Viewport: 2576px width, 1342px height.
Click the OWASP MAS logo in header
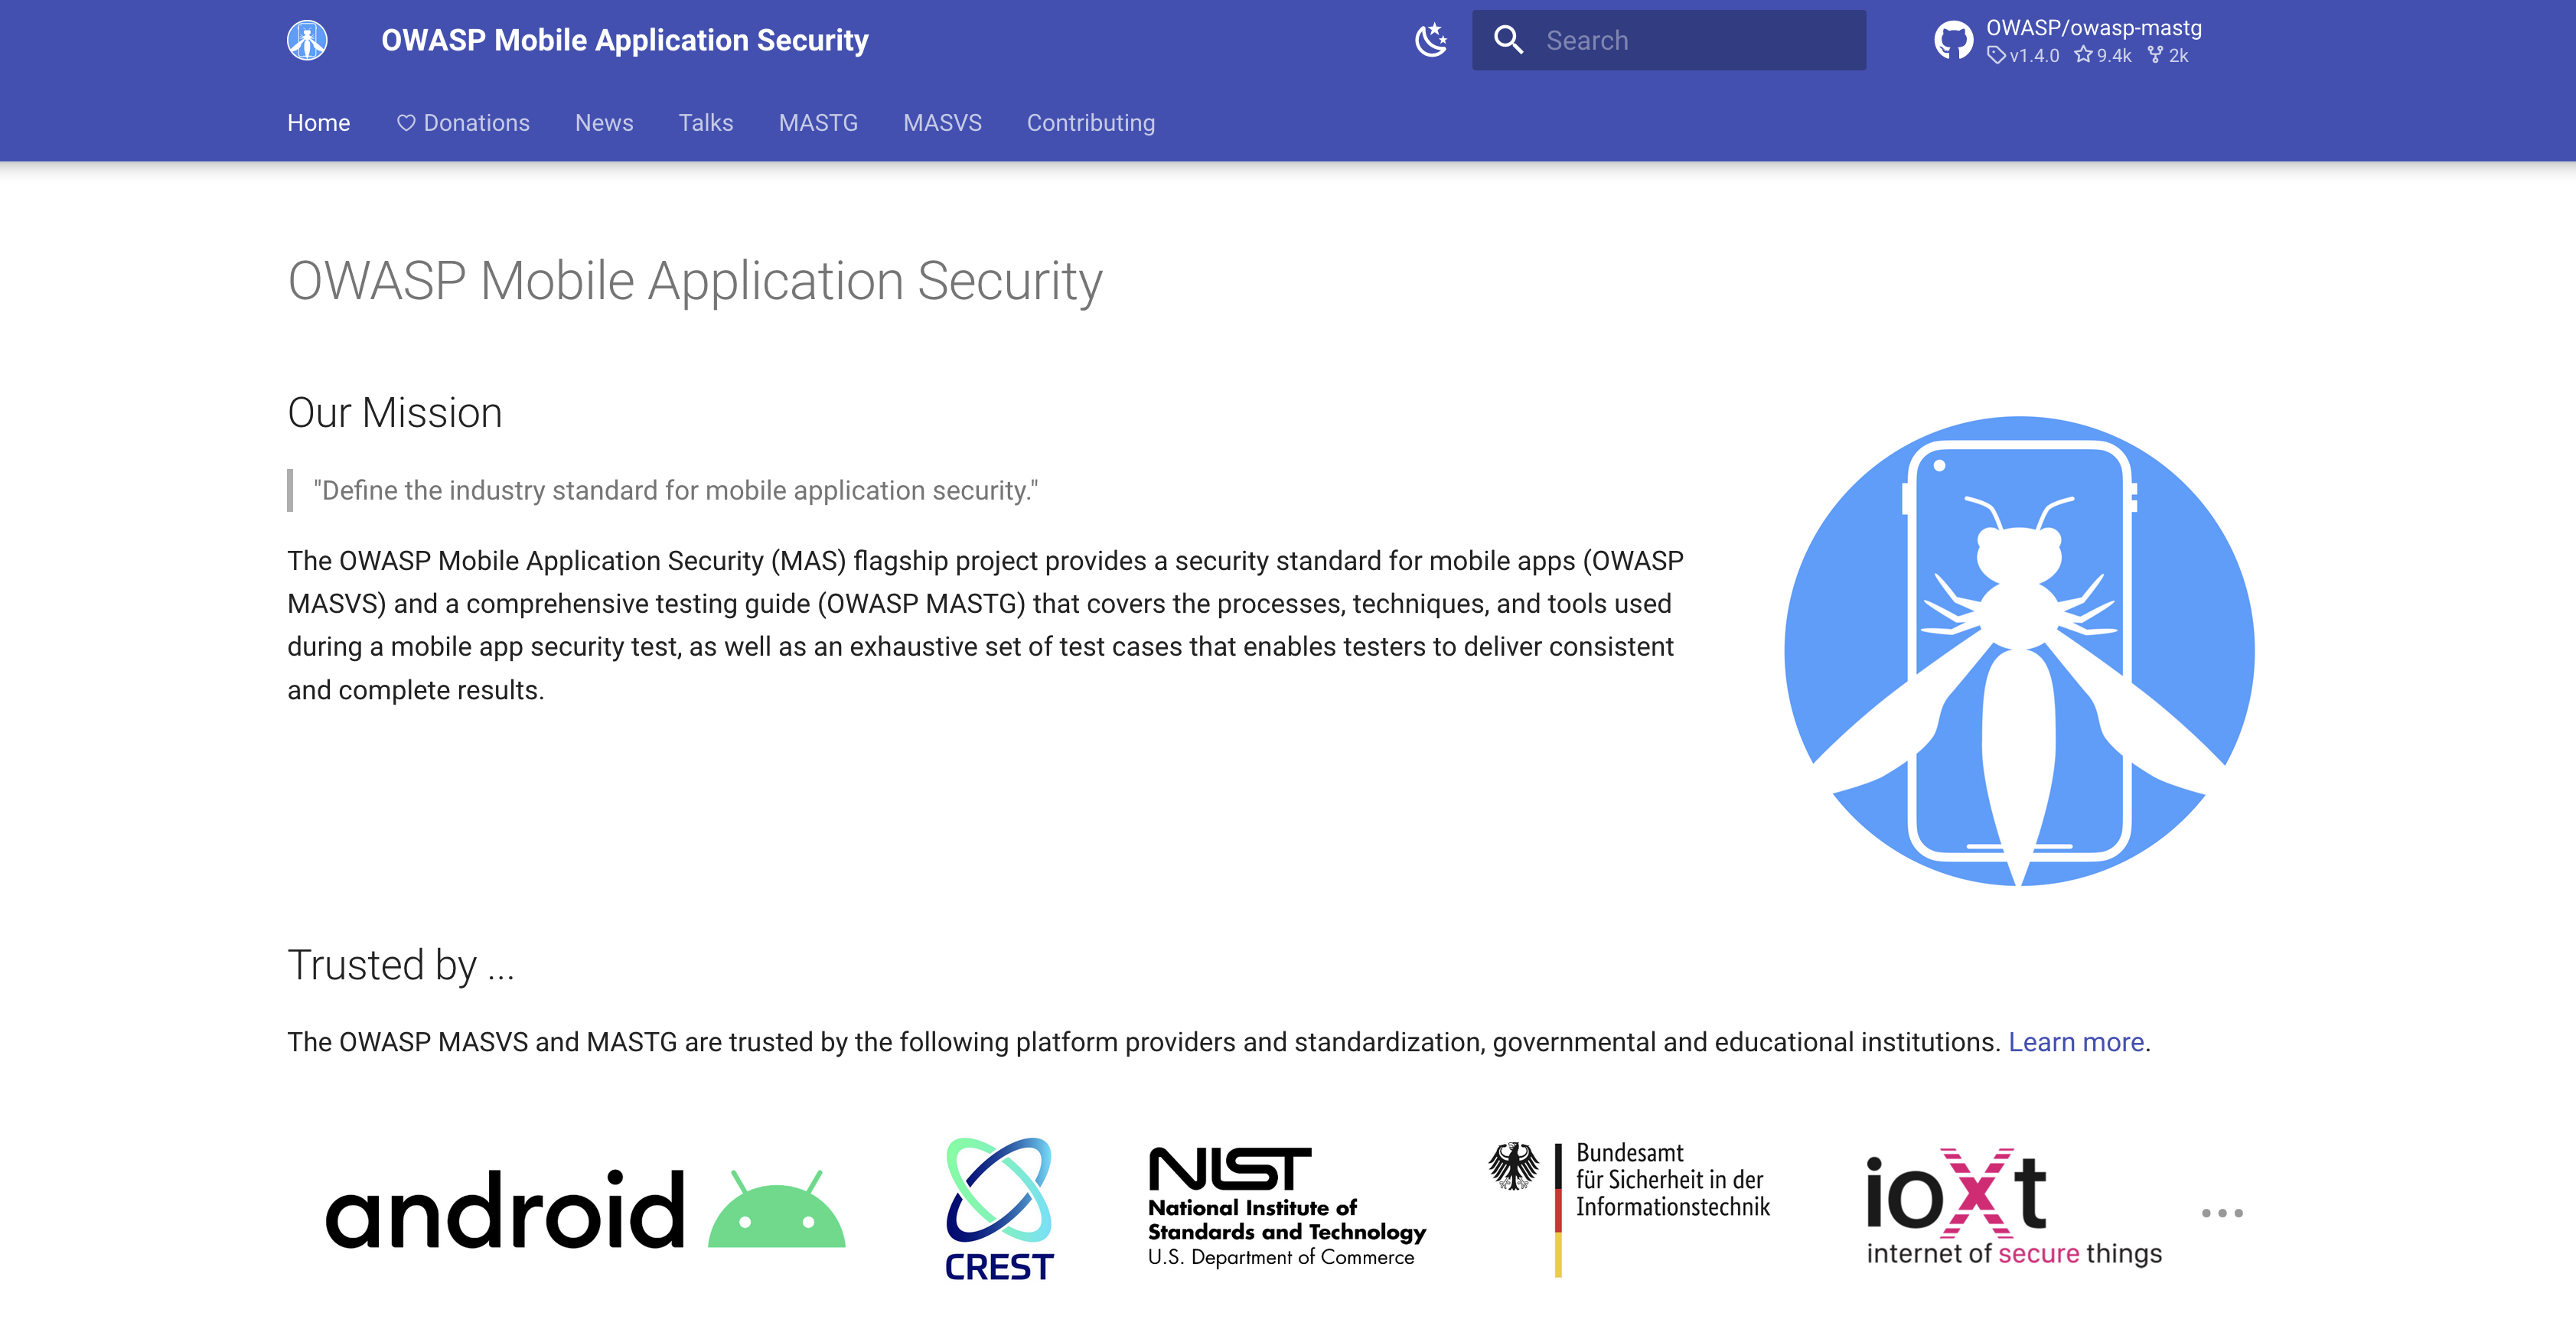pyautogui.click(x=307, y=40)
